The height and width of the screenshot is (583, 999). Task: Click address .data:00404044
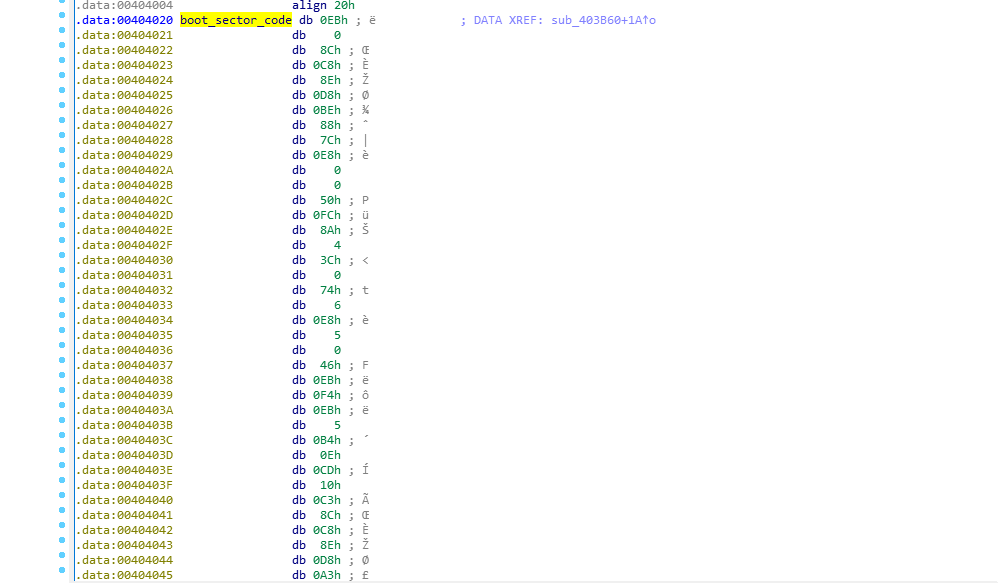(x=124, y=560)
